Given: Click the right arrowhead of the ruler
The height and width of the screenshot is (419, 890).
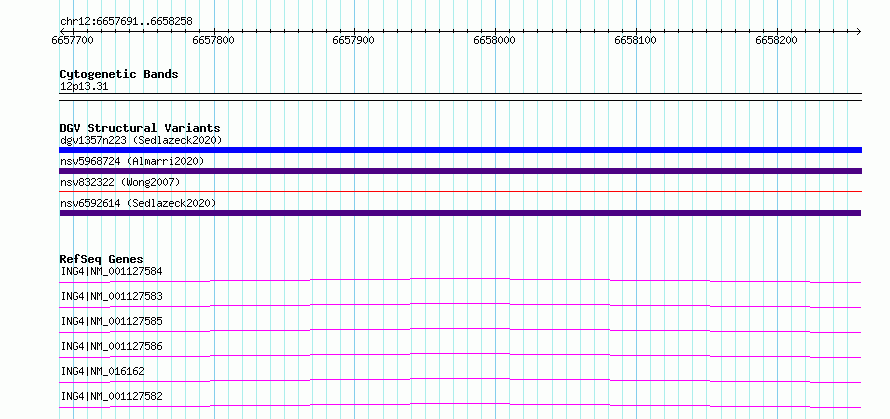Looking at the screenshot, I should tap(858, 31).
